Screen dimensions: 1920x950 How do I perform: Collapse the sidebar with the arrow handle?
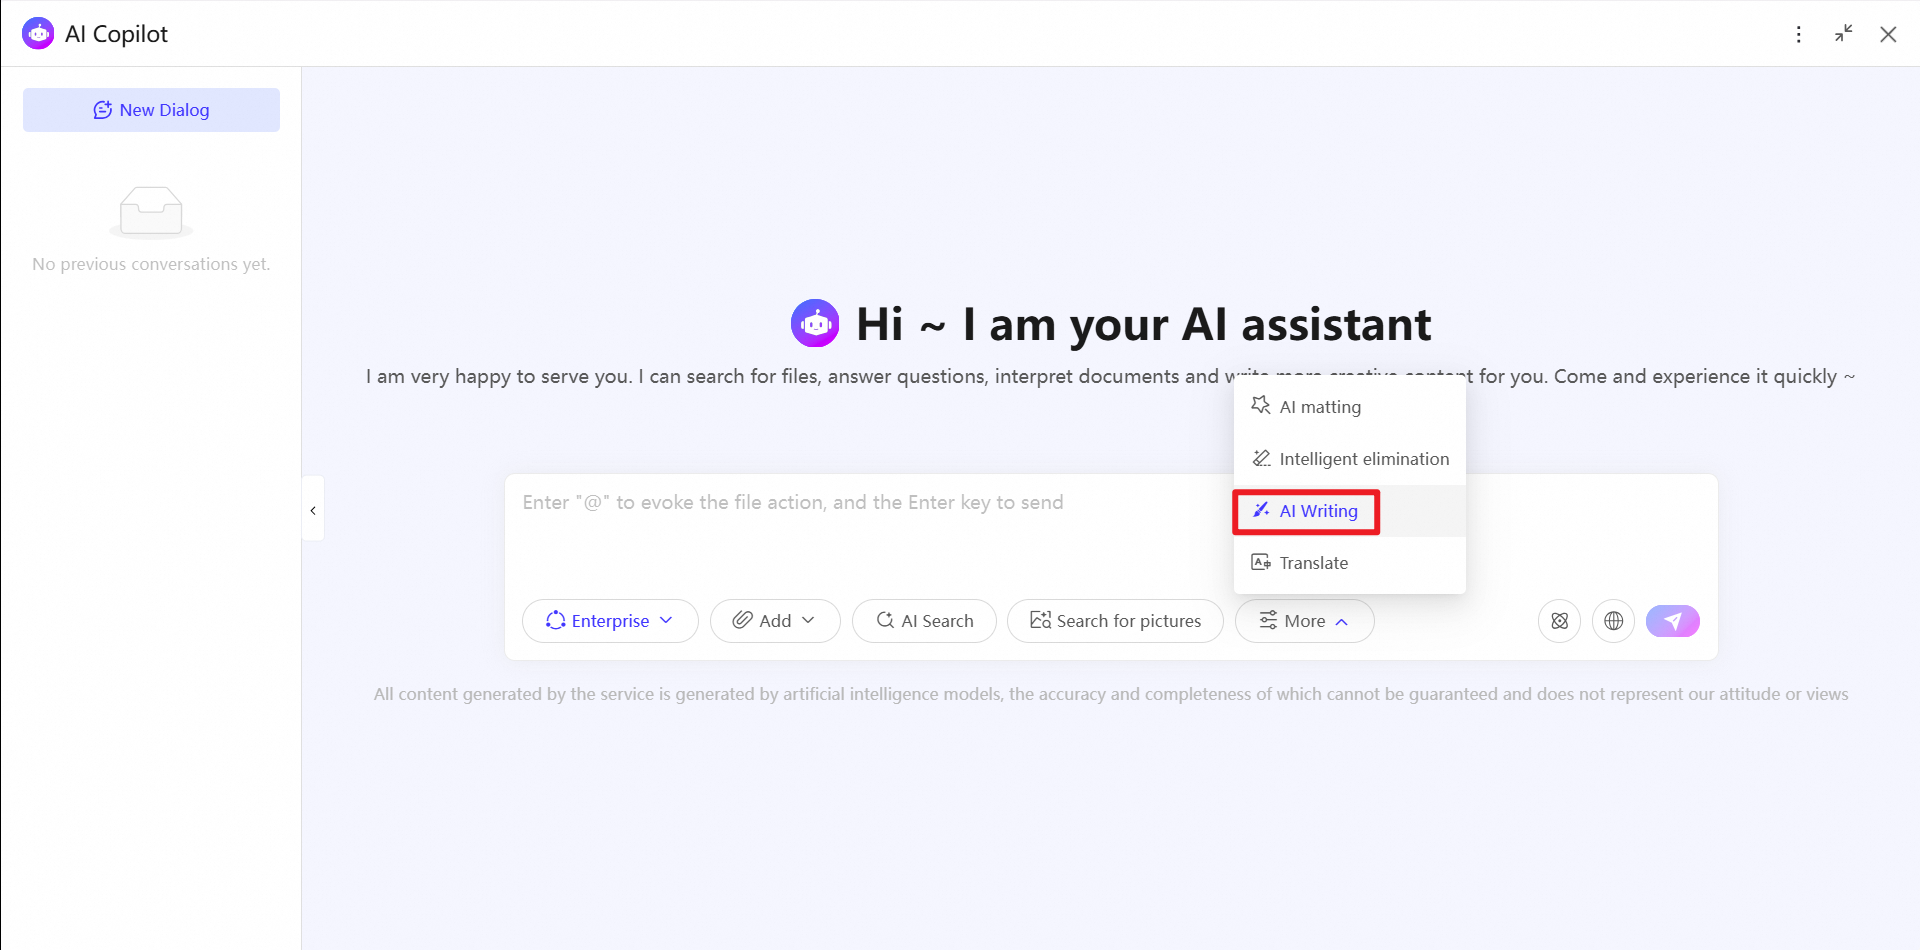click(313, 510)
